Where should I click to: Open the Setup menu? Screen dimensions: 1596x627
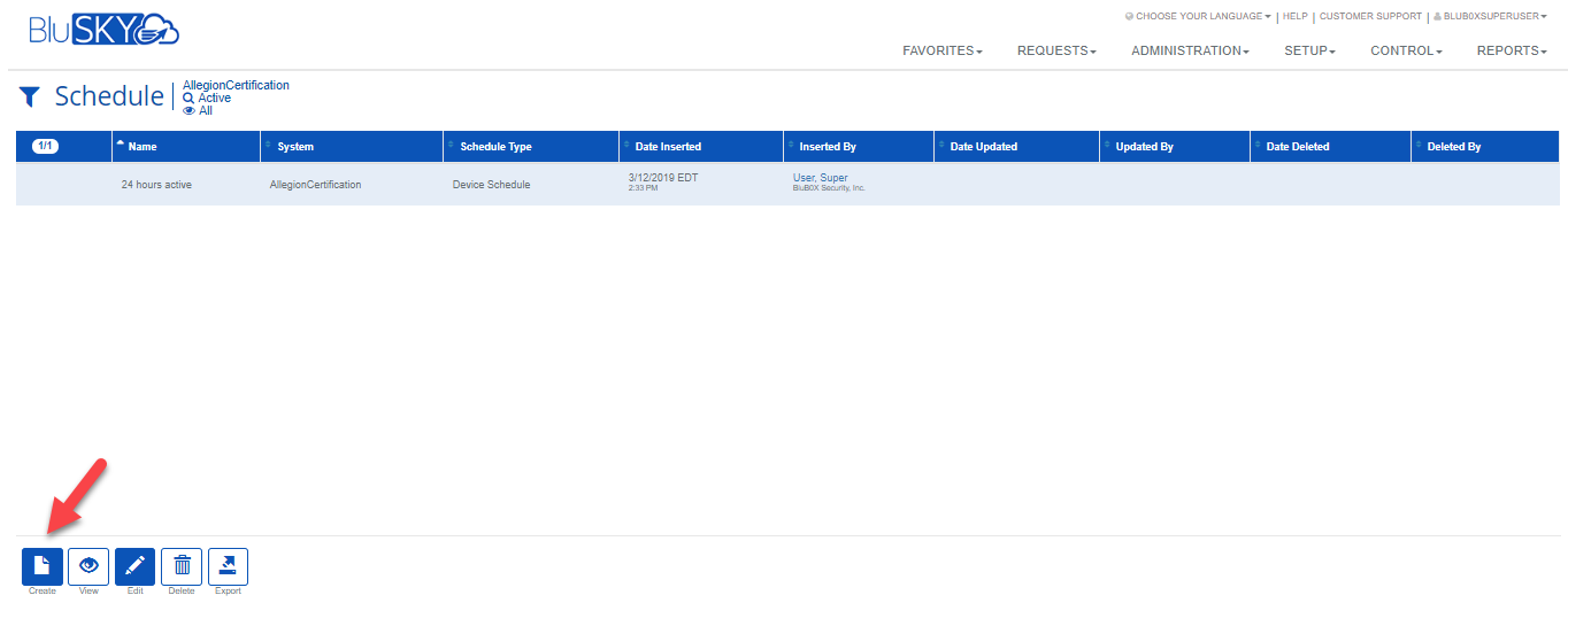point(1309,51)
